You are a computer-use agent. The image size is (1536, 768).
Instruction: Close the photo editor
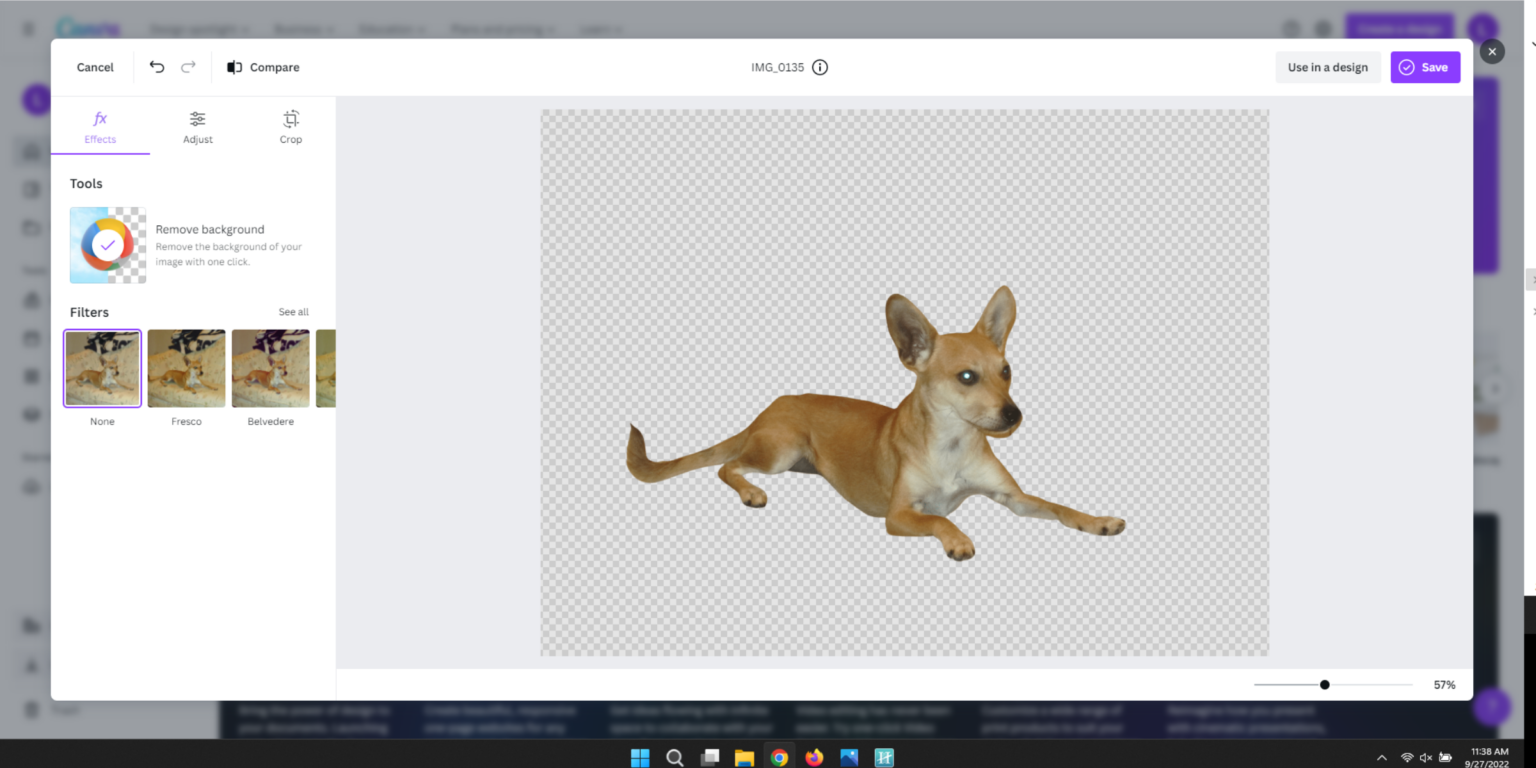1492,51
